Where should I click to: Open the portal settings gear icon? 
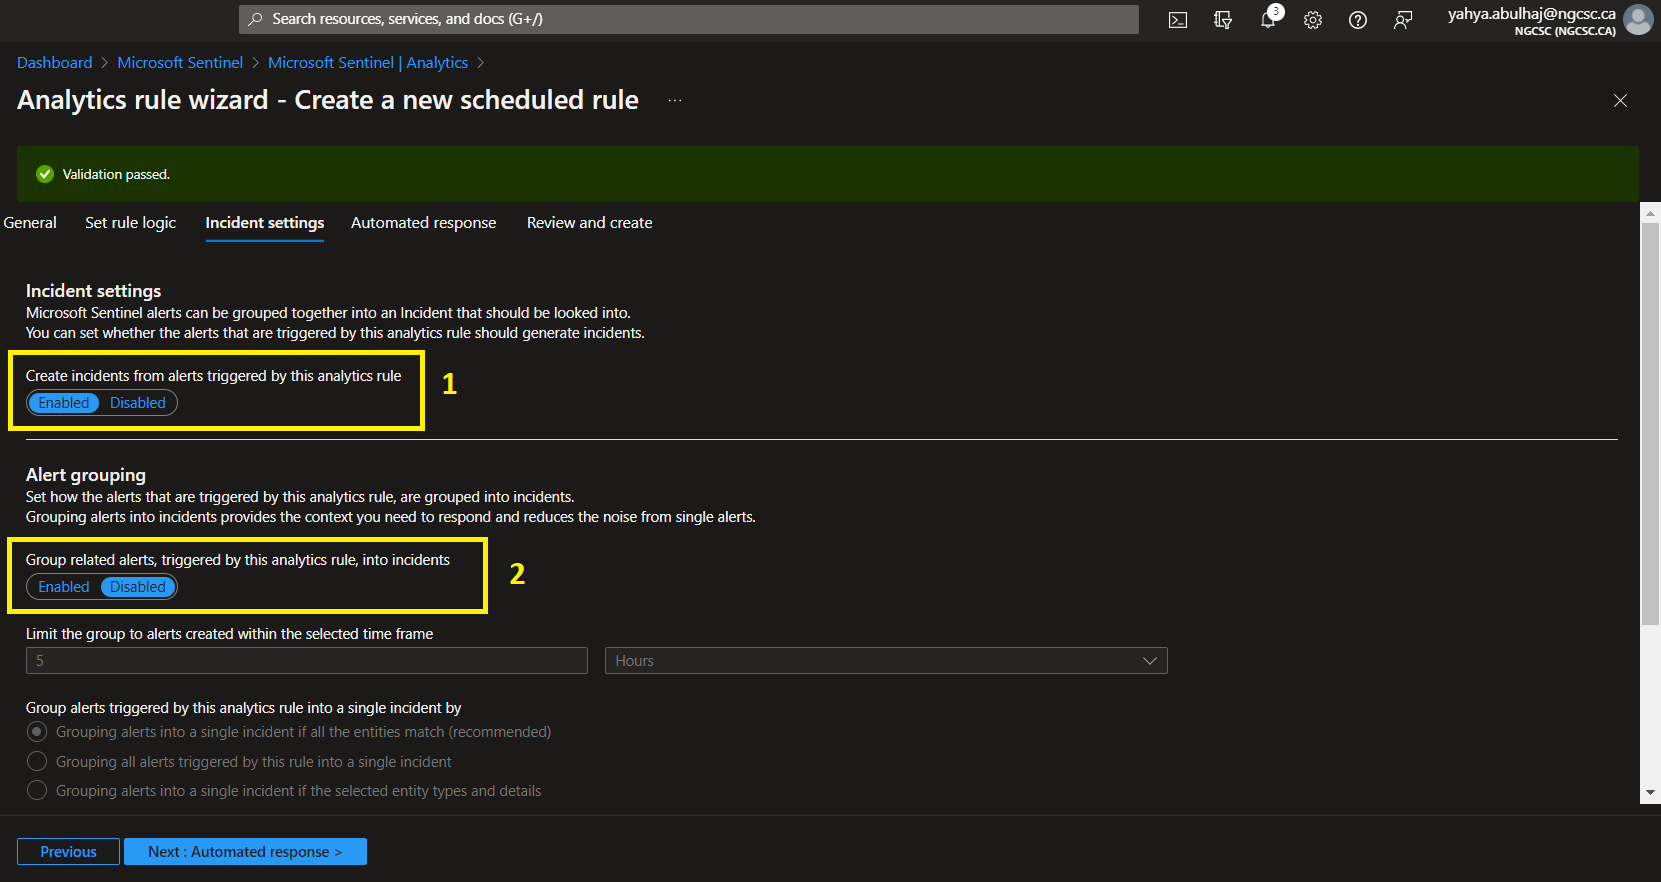click(1313, 20)
